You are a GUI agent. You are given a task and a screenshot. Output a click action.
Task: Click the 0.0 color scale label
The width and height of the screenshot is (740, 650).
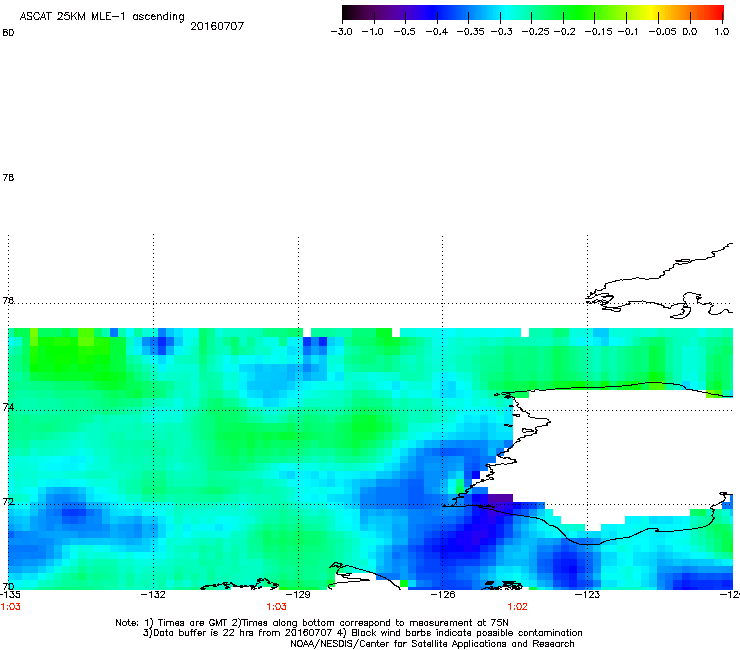[690, 32]
